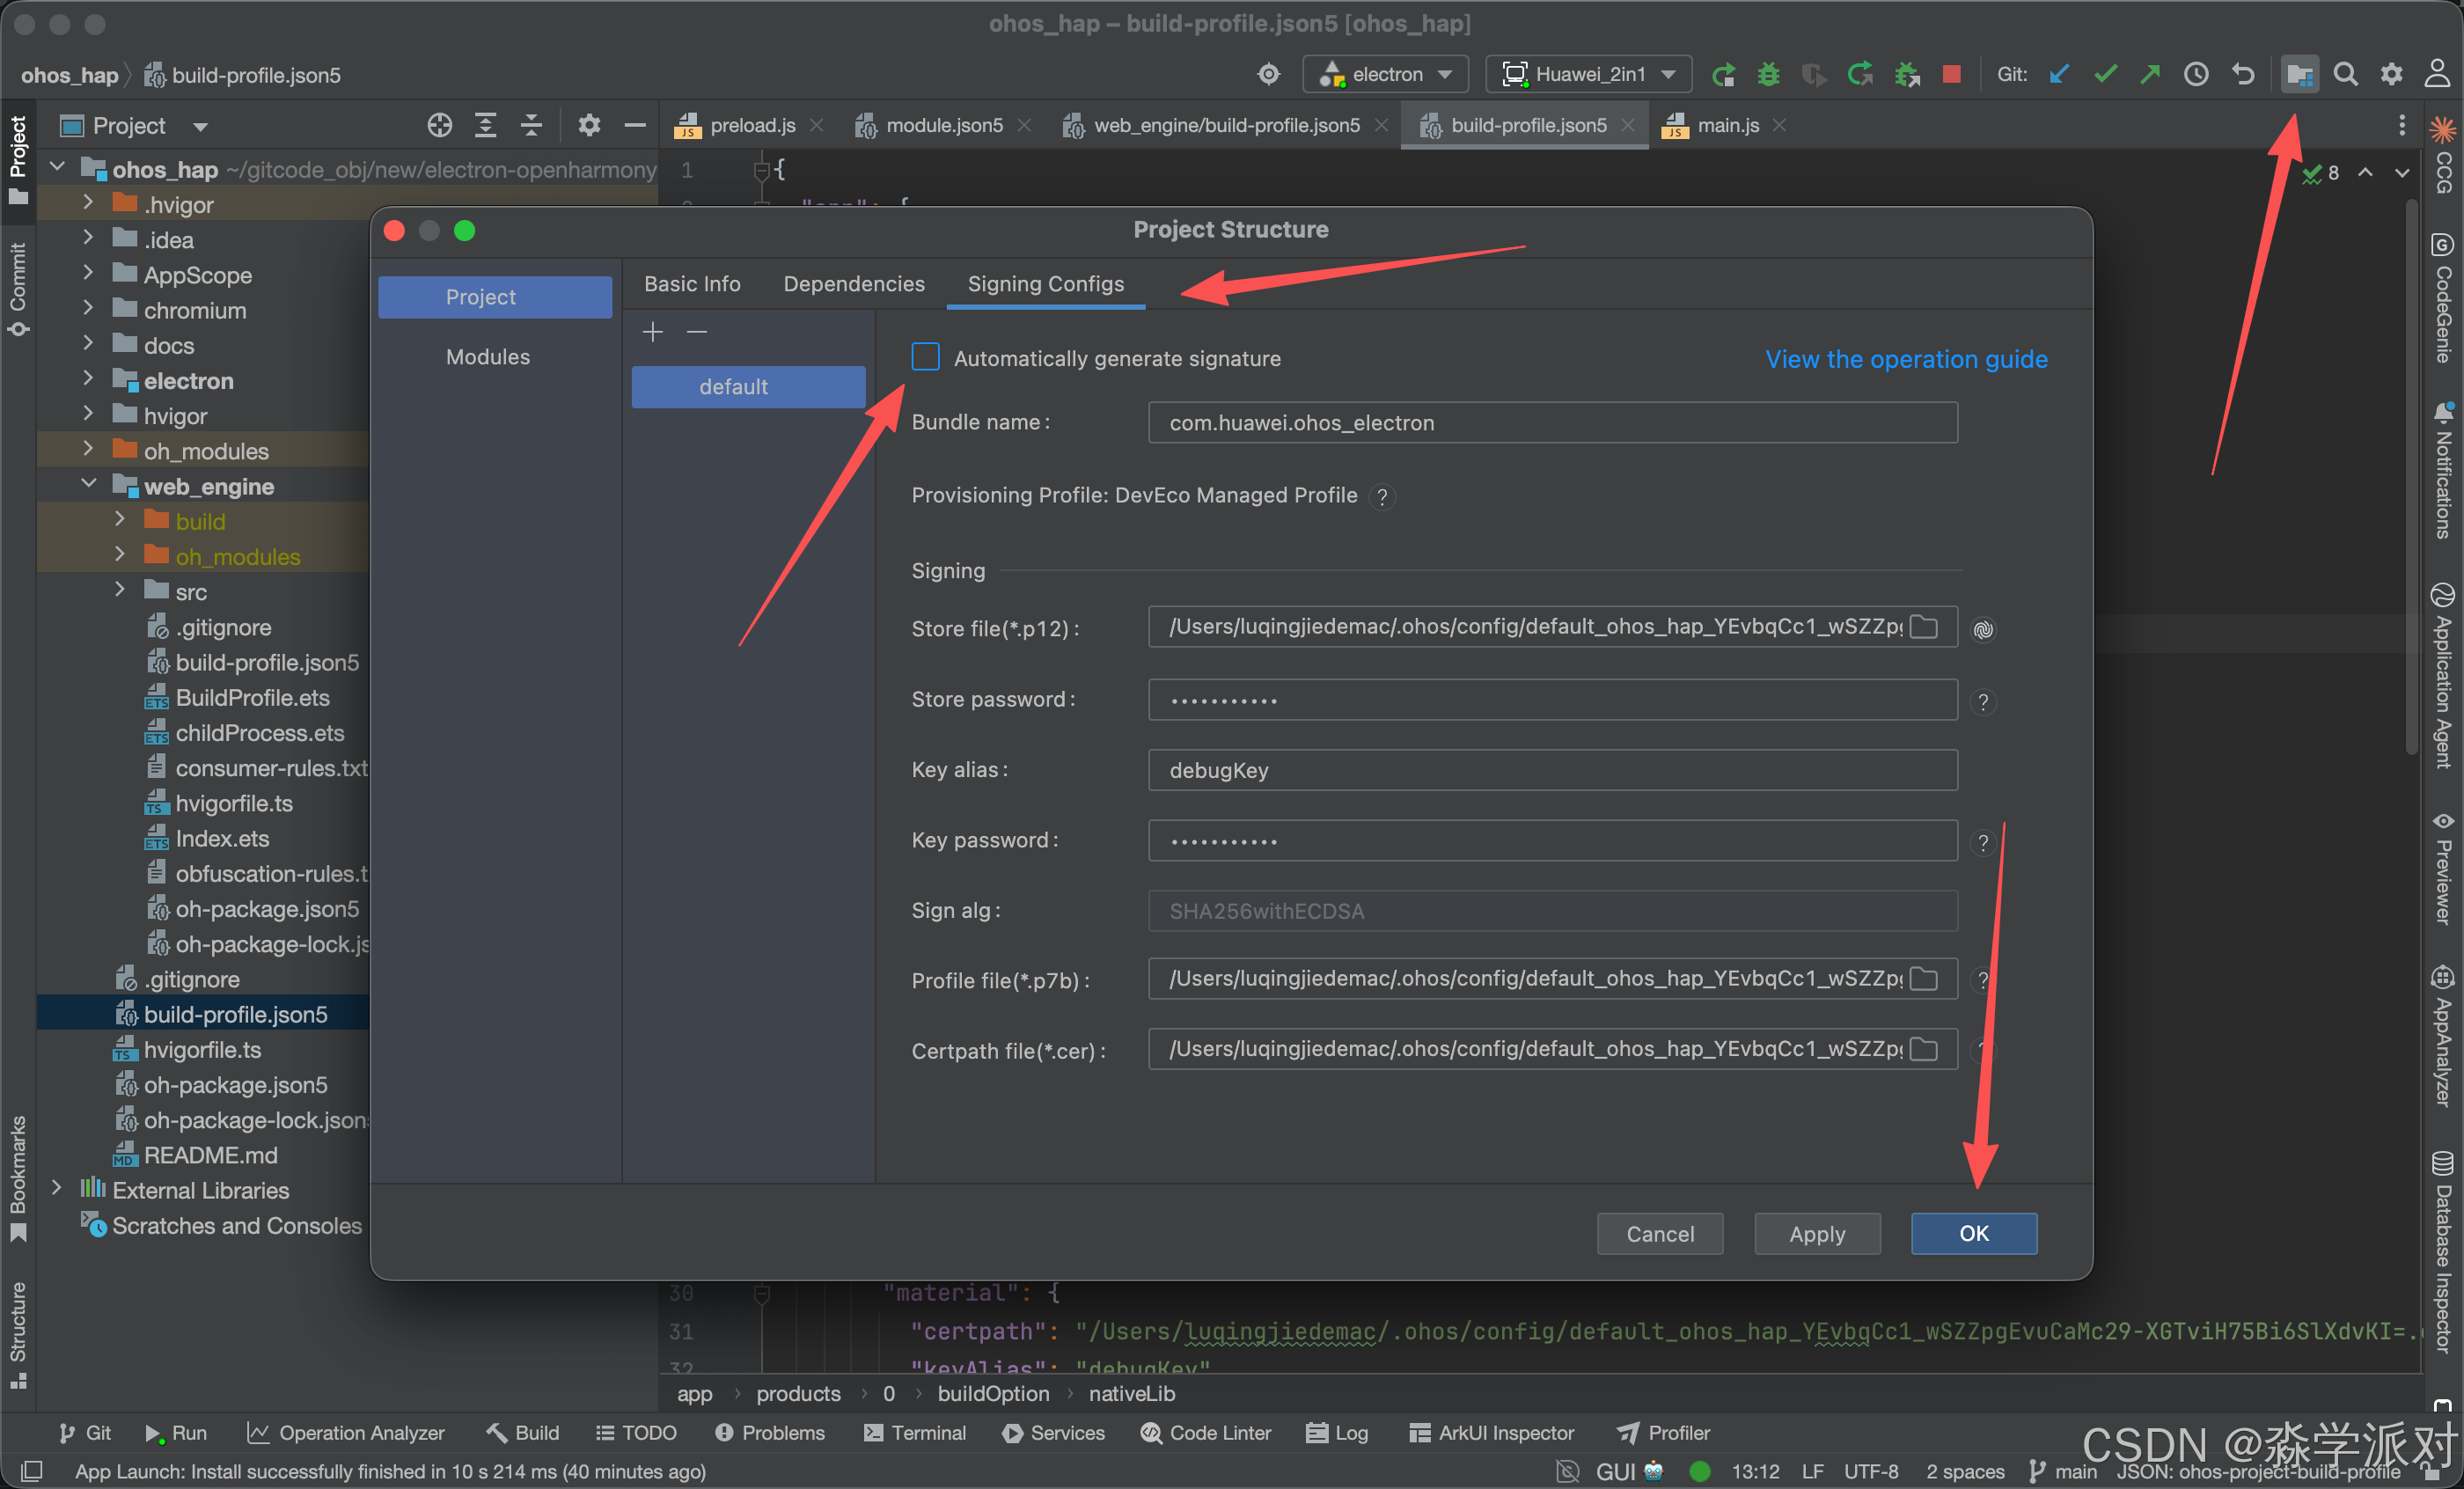Toggle Automatically generate signature checkbox
Viewport: 2464px width, 1489px height.
[925, 357]
